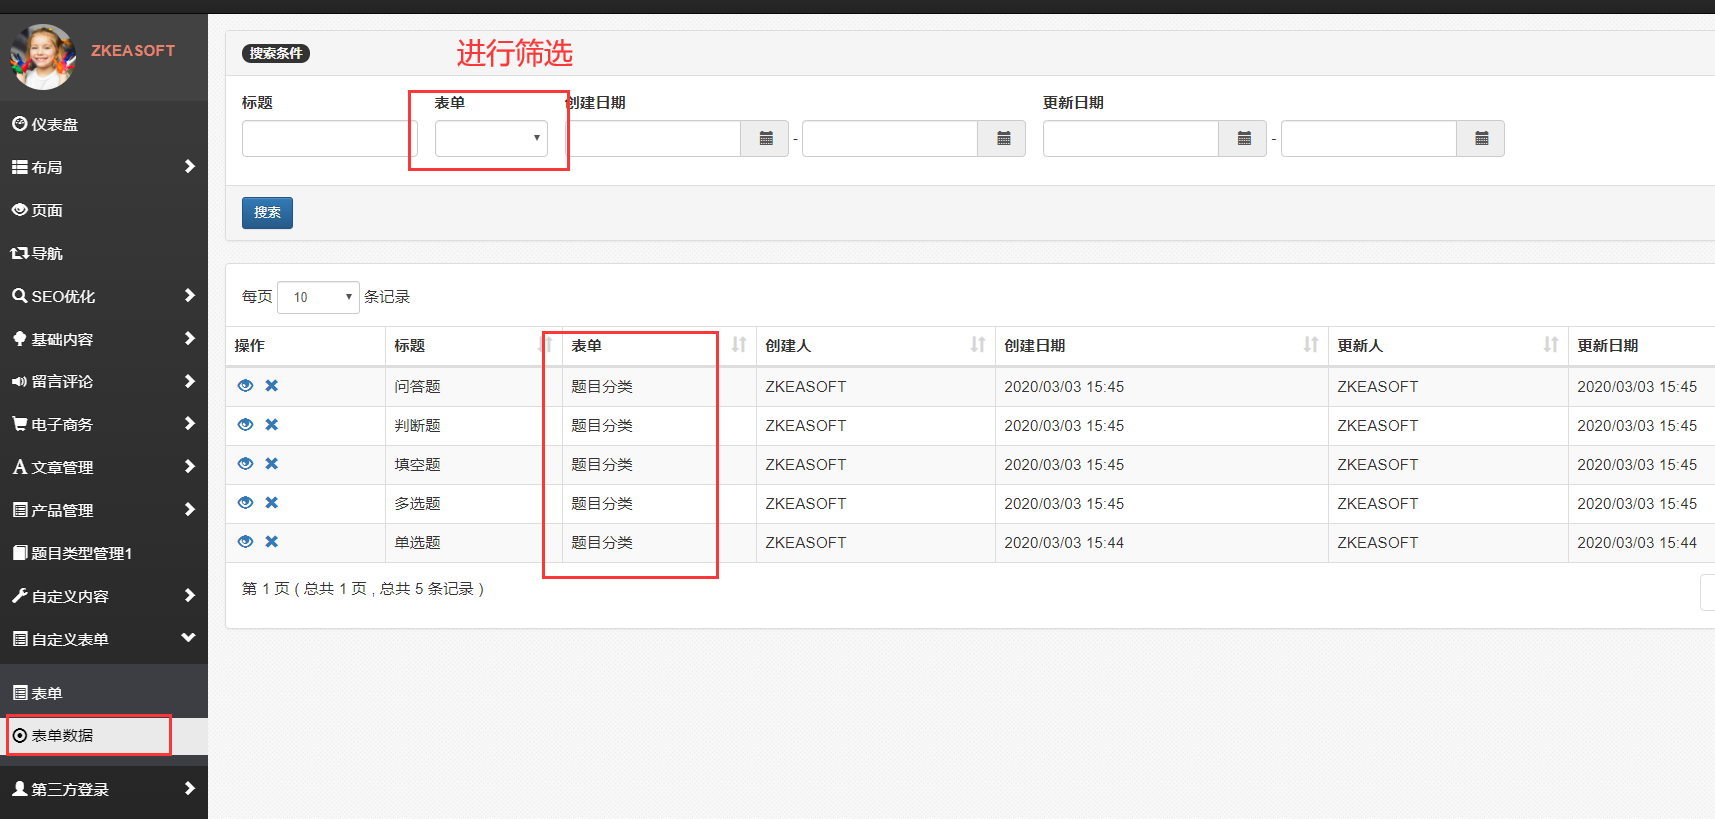Go to 仪表盘 dashboard
Viewport: 1715px width, 819px height.
click(x=104, y=124)
